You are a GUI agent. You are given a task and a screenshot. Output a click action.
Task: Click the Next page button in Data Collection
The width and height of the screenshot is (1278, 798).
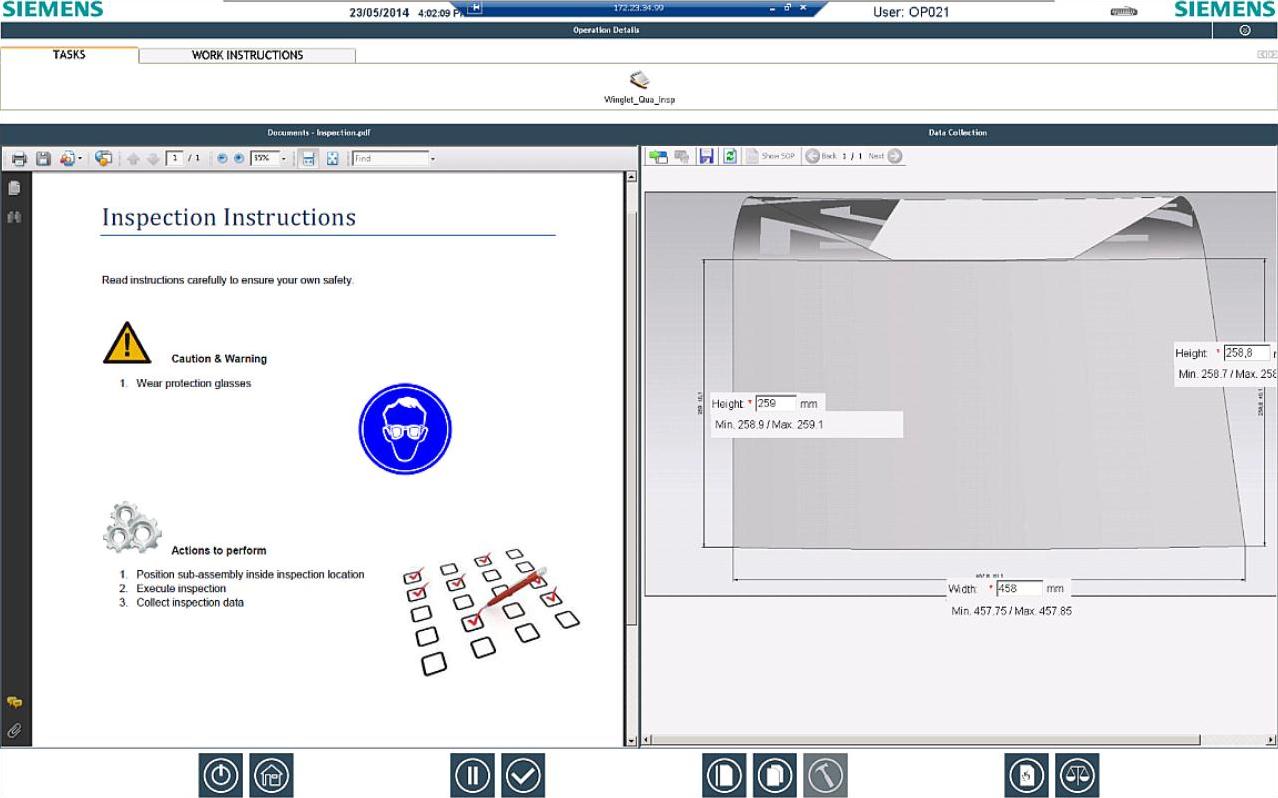tap(885, 156)
